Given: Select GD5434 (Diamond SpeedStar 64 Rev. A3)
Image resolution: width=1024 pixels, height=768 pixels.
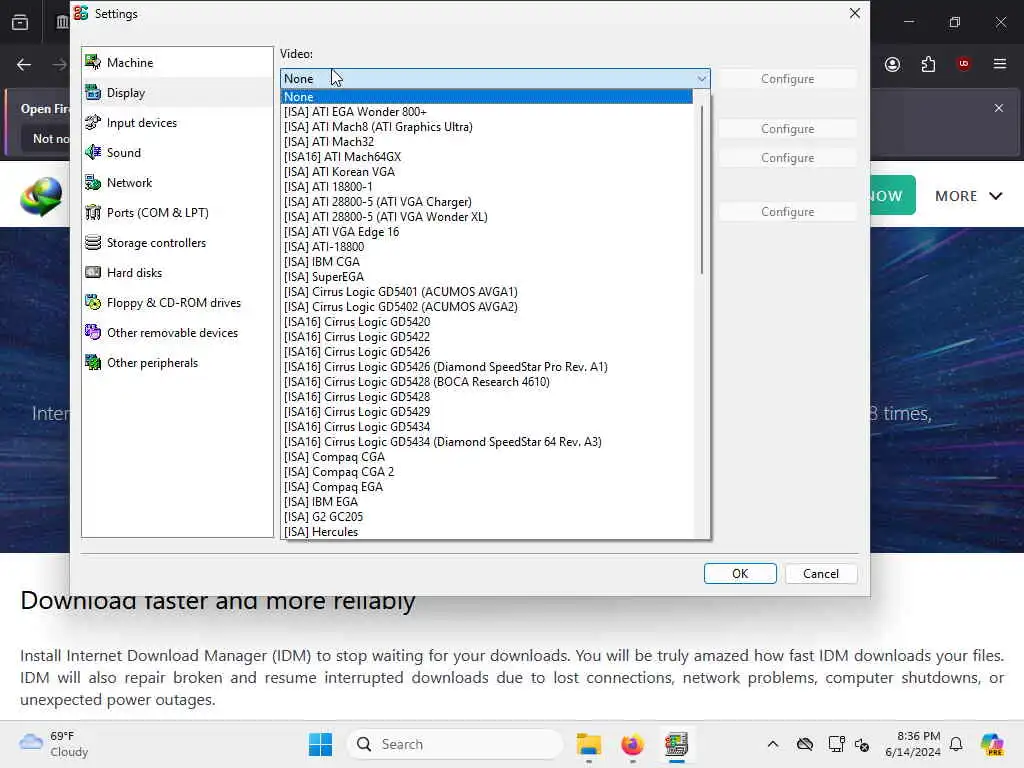Looking at the screenshot, I should (x=487, y=442).
